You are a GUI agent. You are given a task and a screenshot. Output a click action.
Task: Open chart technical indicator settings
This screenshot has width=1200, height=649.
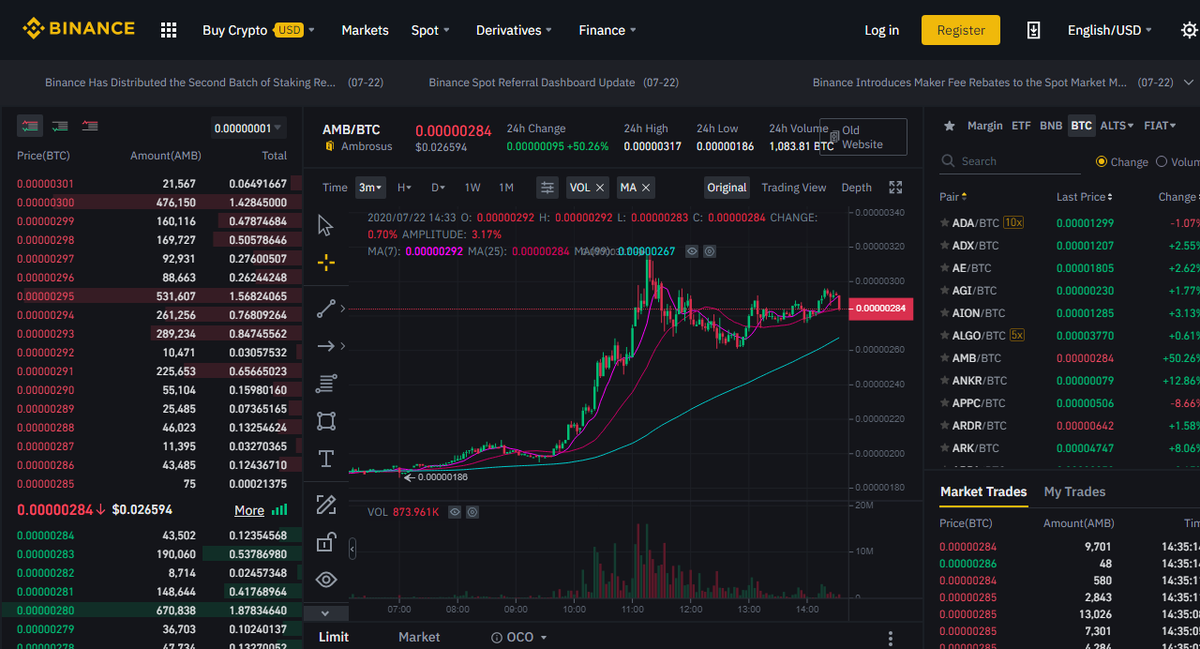click(547, 187)
